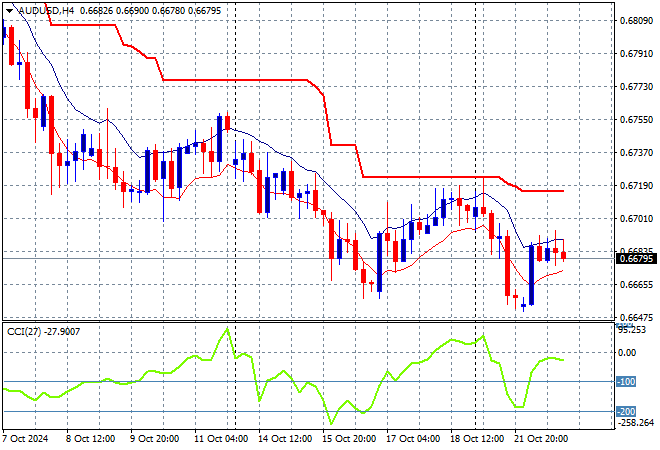Viewport: 660px width, 450px height.
Task: Select the 0.66655 price axis label
Action: coord(636,285)
